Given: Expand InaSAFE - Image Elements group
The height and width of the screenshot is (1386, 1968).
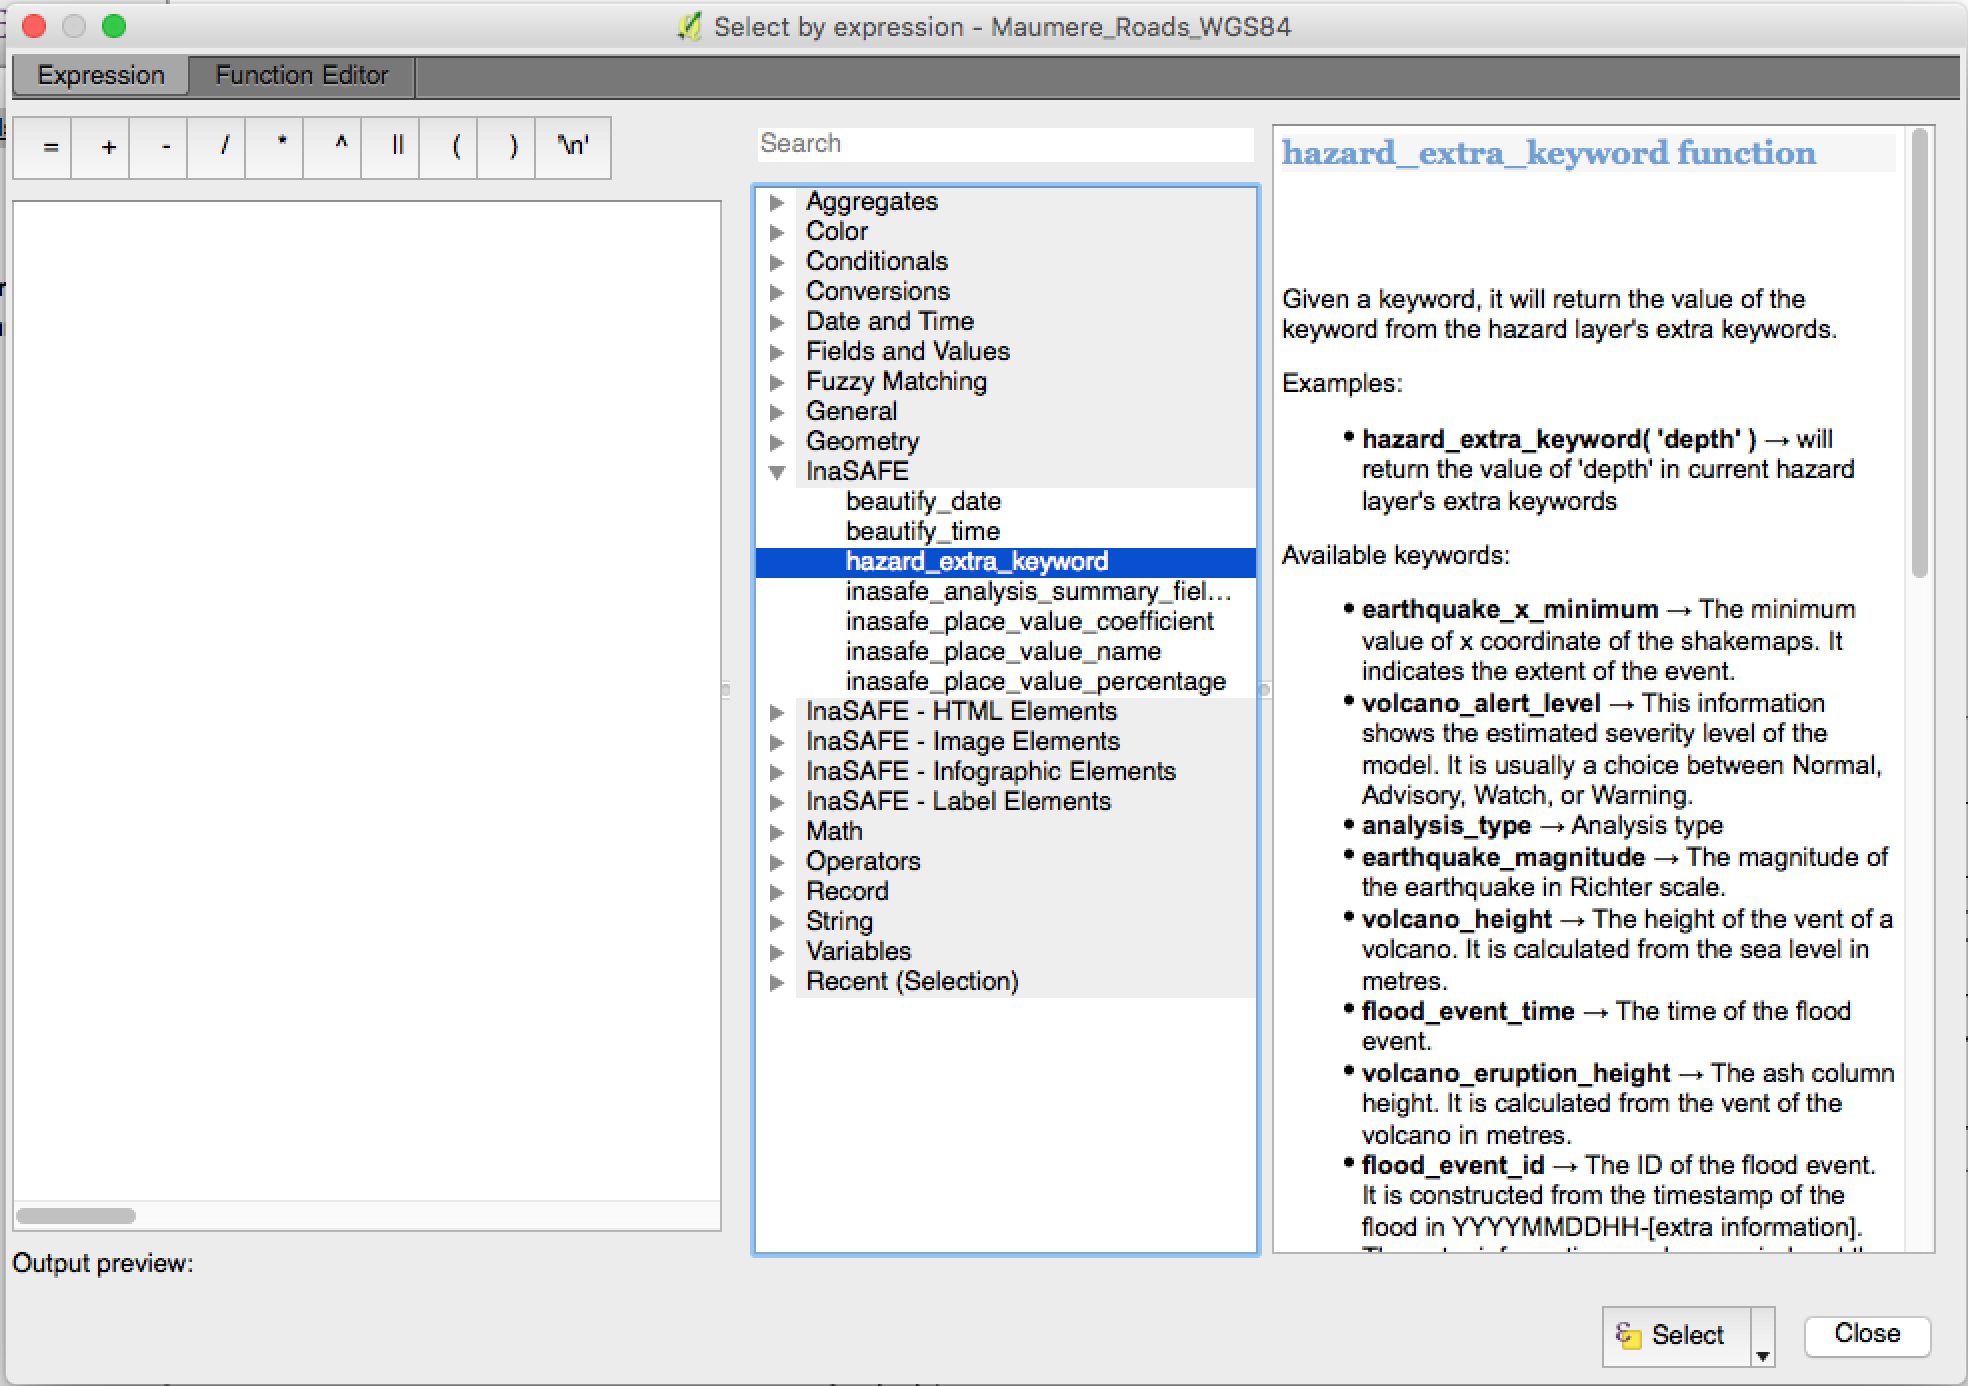Looking at the screenshot, I should [x=777, y=742].
